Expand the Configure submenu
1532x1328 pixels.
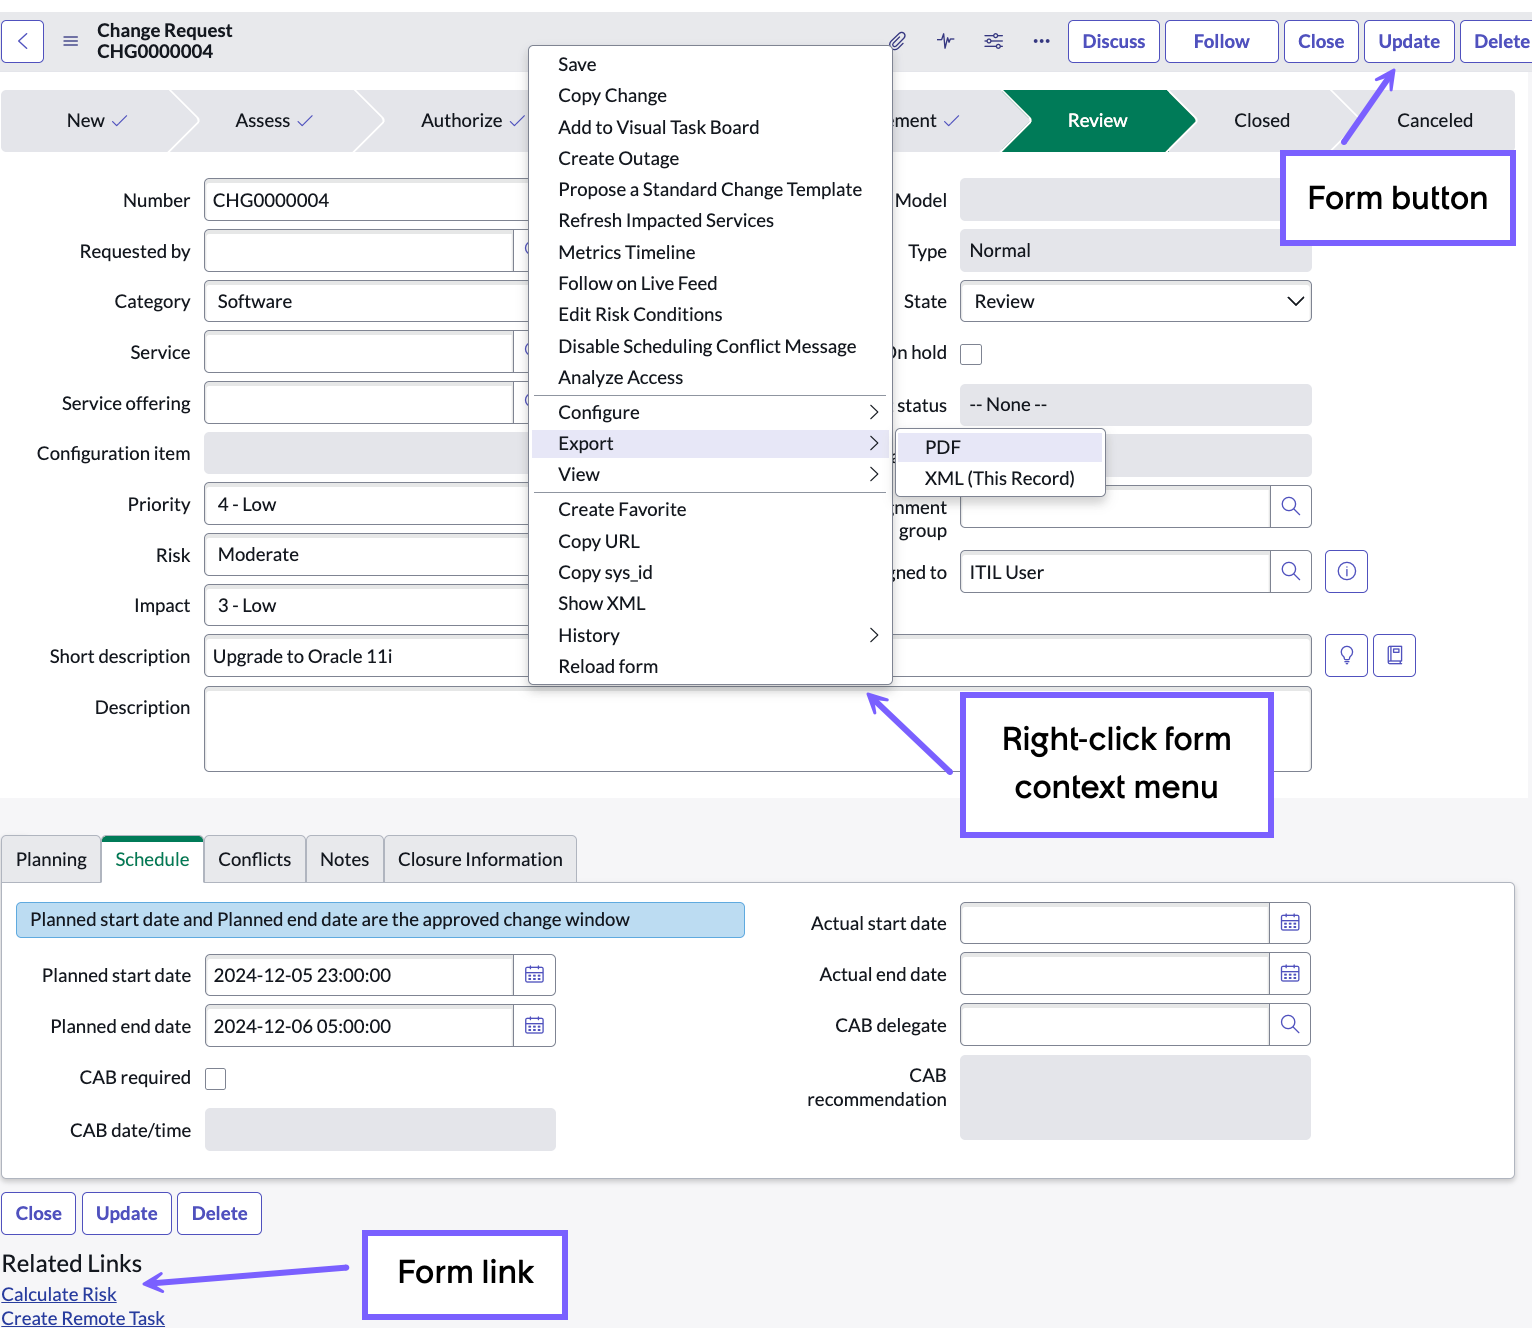(x=710, y=412)
